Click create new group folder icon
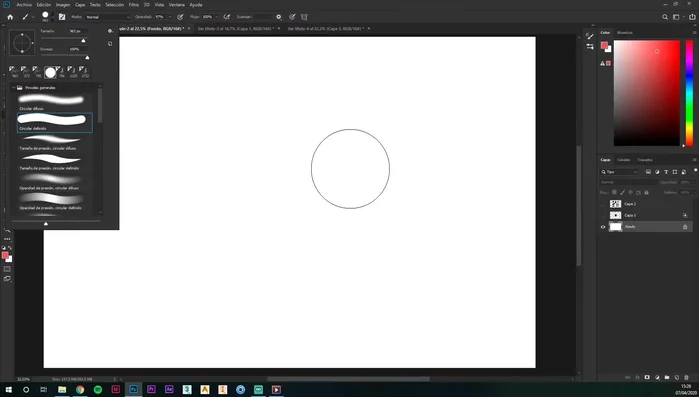Image resolution: width=699 pixels, height=397 pixels. pos(667,377)
